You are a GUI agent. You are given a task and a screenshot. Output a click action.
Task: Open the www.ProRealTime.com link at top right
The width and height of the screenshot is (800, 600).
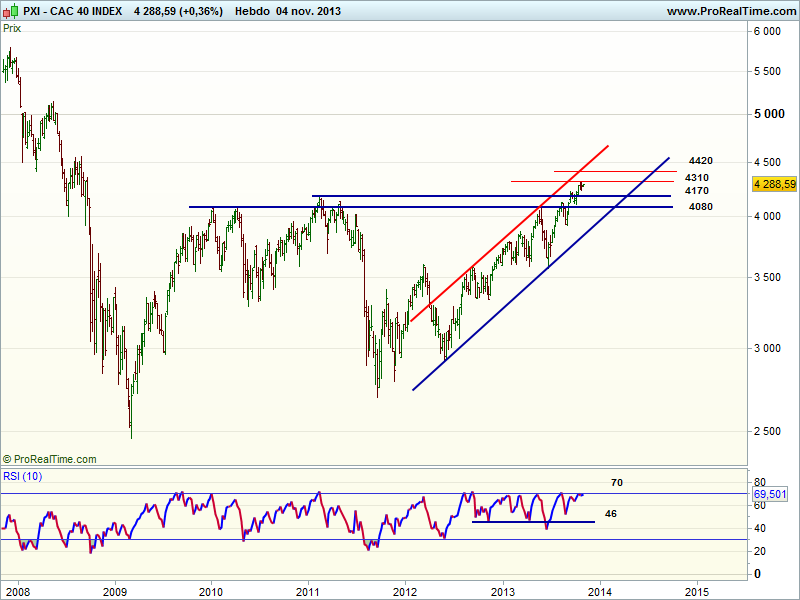point(730,11)
